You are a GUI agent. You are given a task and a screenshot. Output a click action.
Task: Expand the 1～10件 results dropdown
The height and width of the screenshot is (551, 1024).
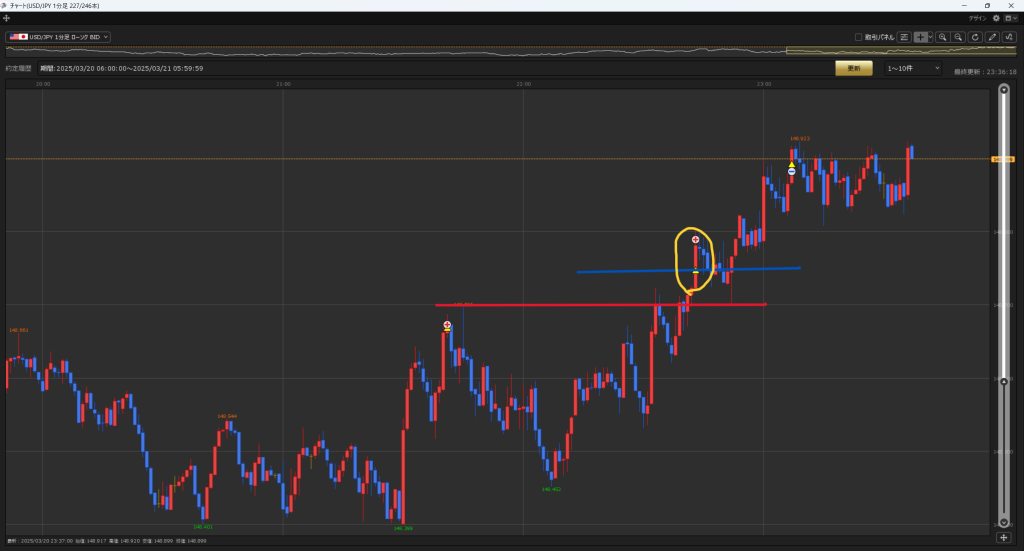pos(913,68)
